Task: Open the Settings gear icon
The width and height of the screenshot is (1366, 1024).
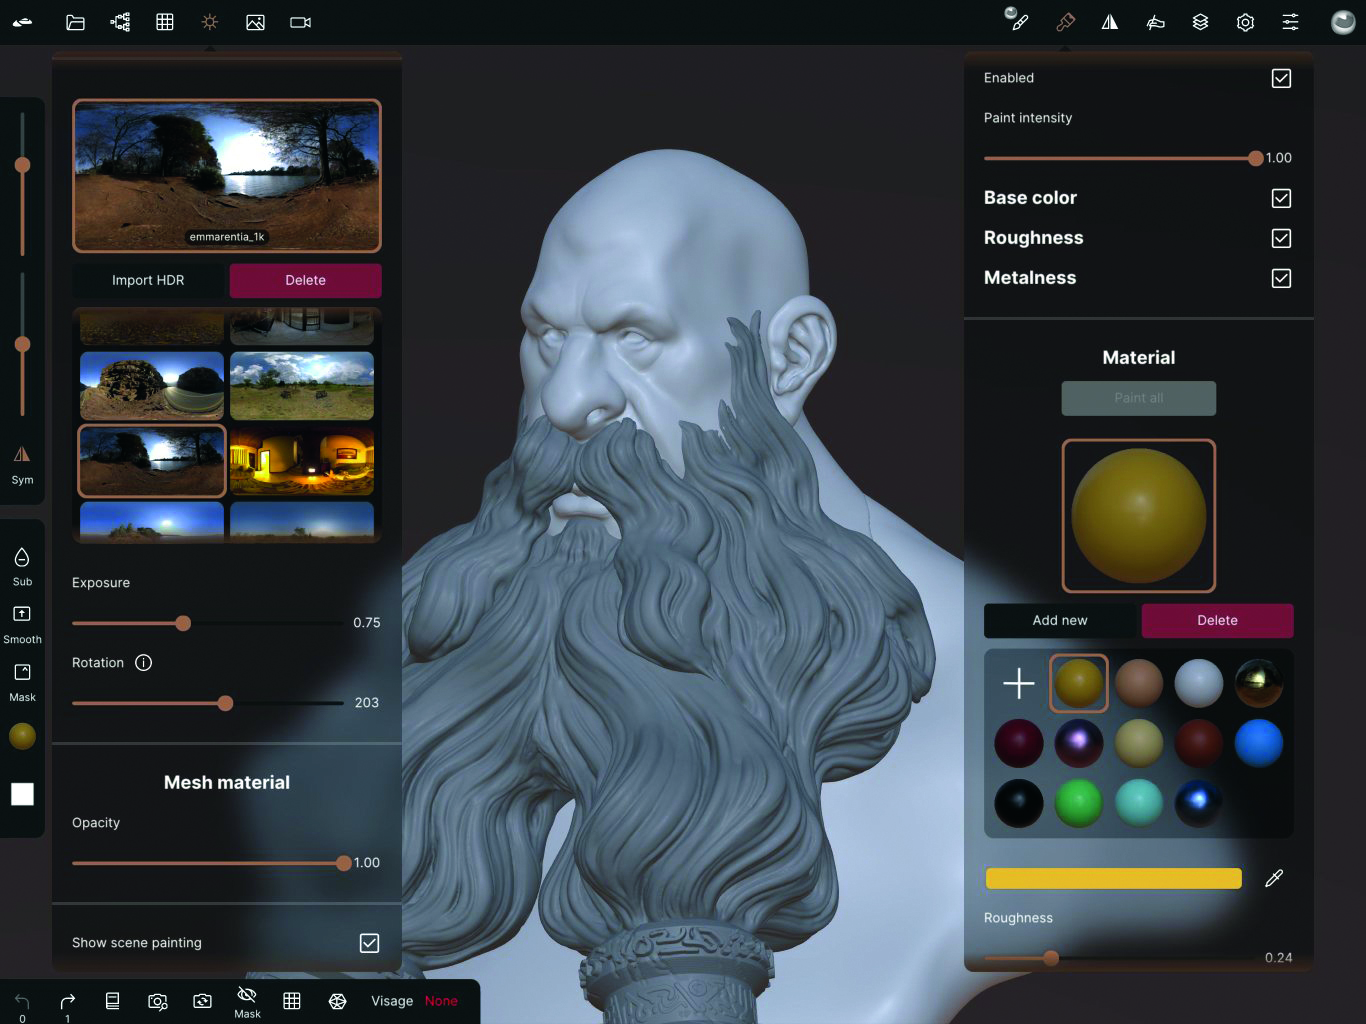Action: click(x=1245, y=21)
